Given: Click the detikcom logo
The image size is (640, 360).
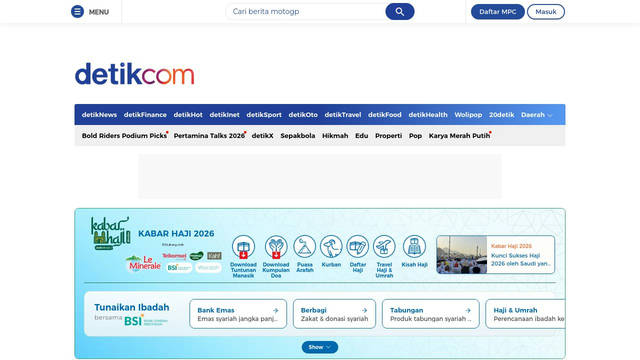Looking at the screenshot, I should pos(135,74).
